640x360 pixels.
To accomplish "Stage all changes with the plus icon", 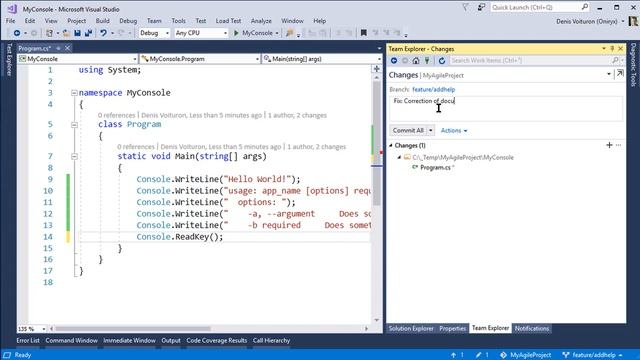I will (x=609, y=145).
